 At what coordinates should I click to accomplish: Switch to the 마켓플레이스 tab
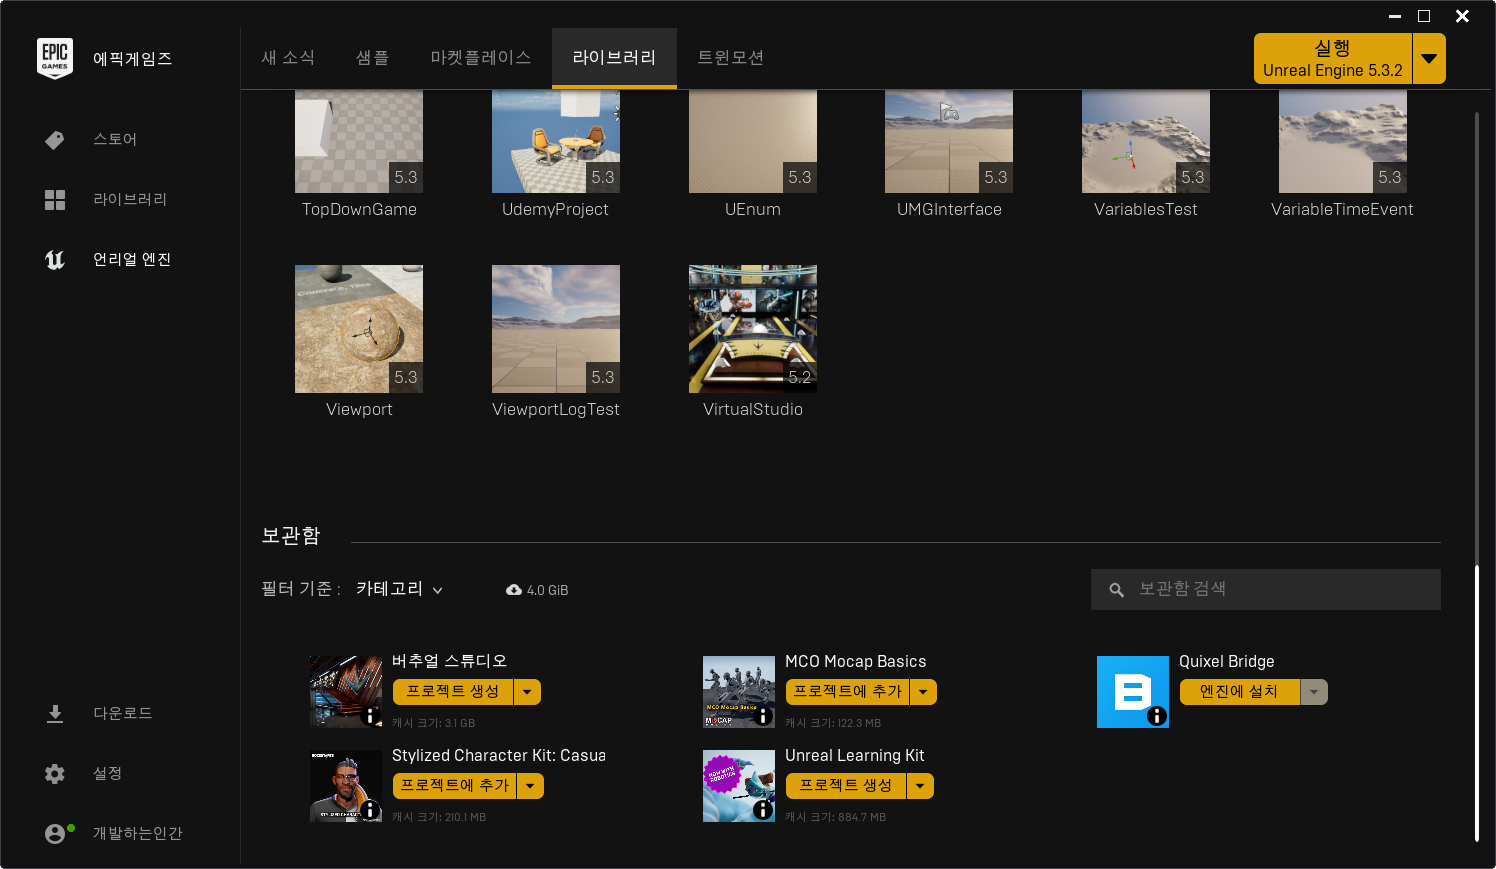[480, 58]
